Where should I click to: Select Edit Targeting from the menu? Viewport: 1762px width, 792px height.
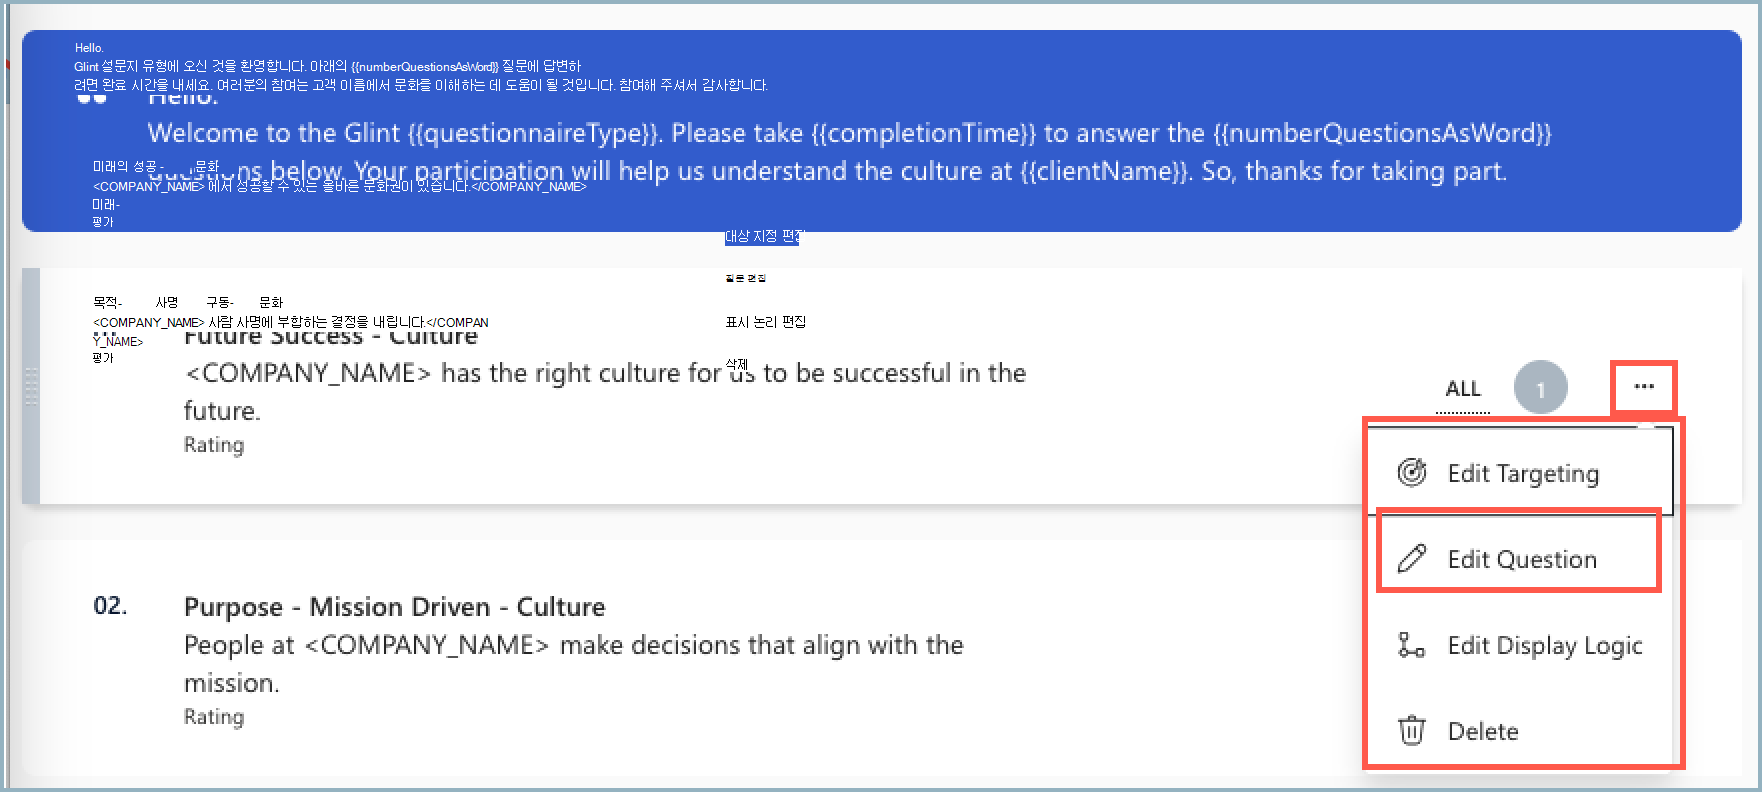(1522, 473)
